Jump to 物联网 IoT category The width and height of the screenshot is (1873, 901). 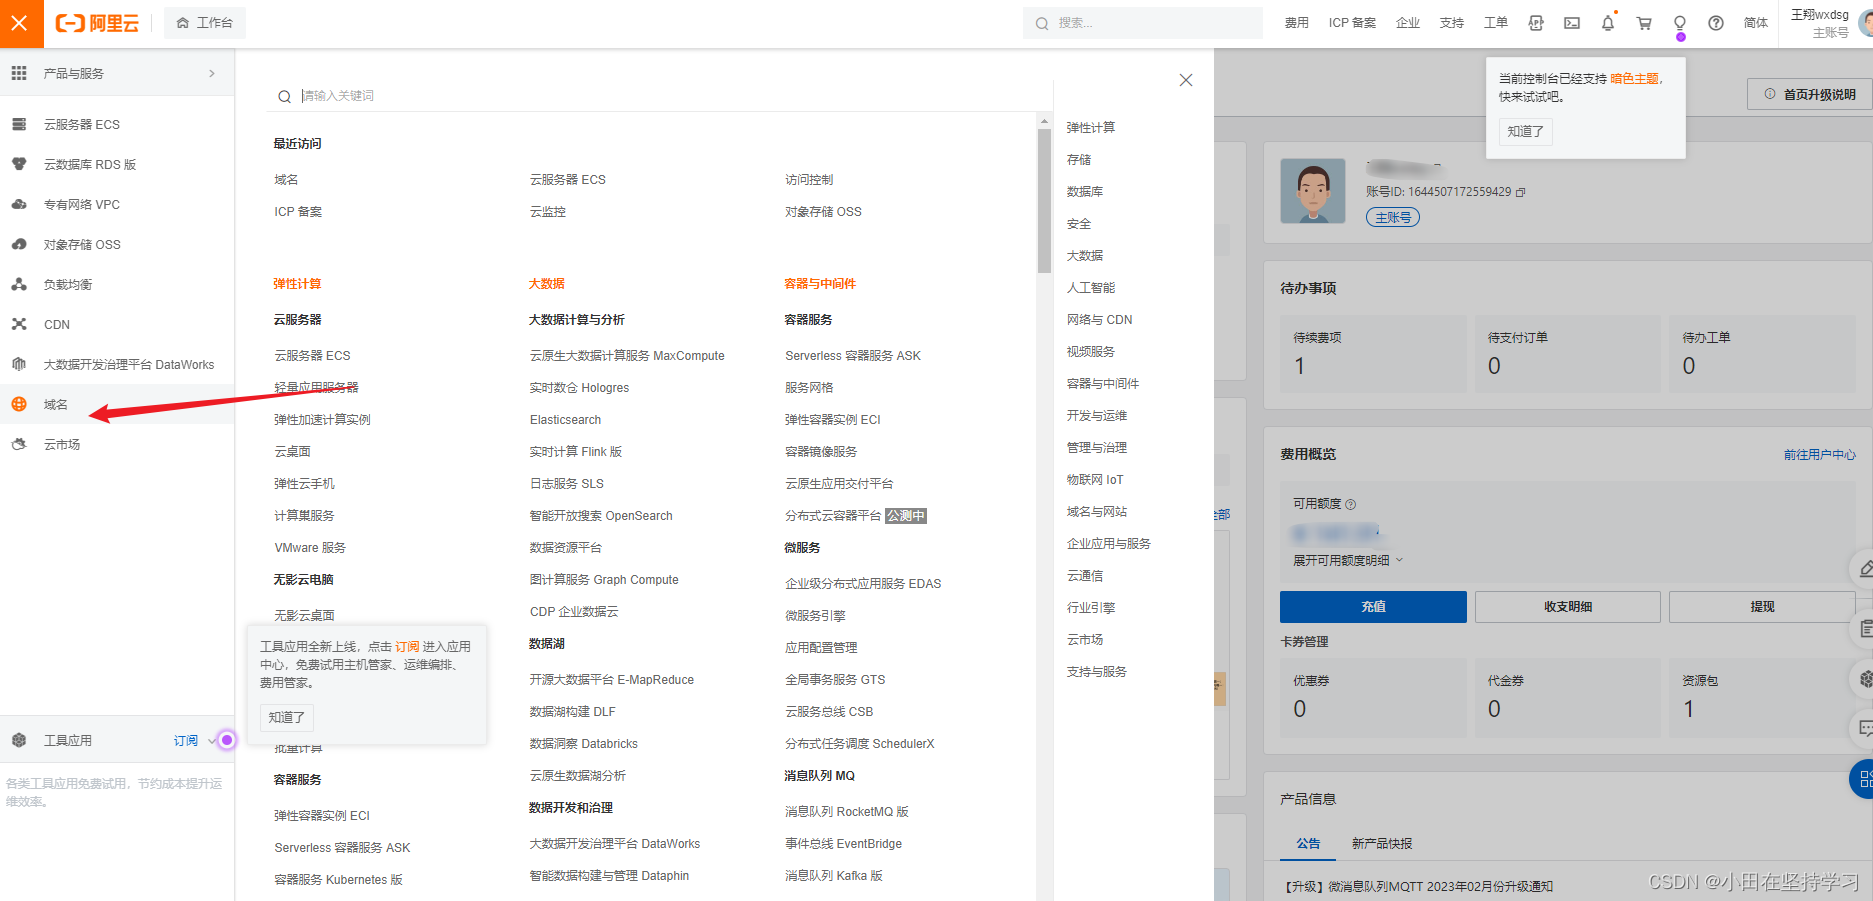(x=1095, y=480)
